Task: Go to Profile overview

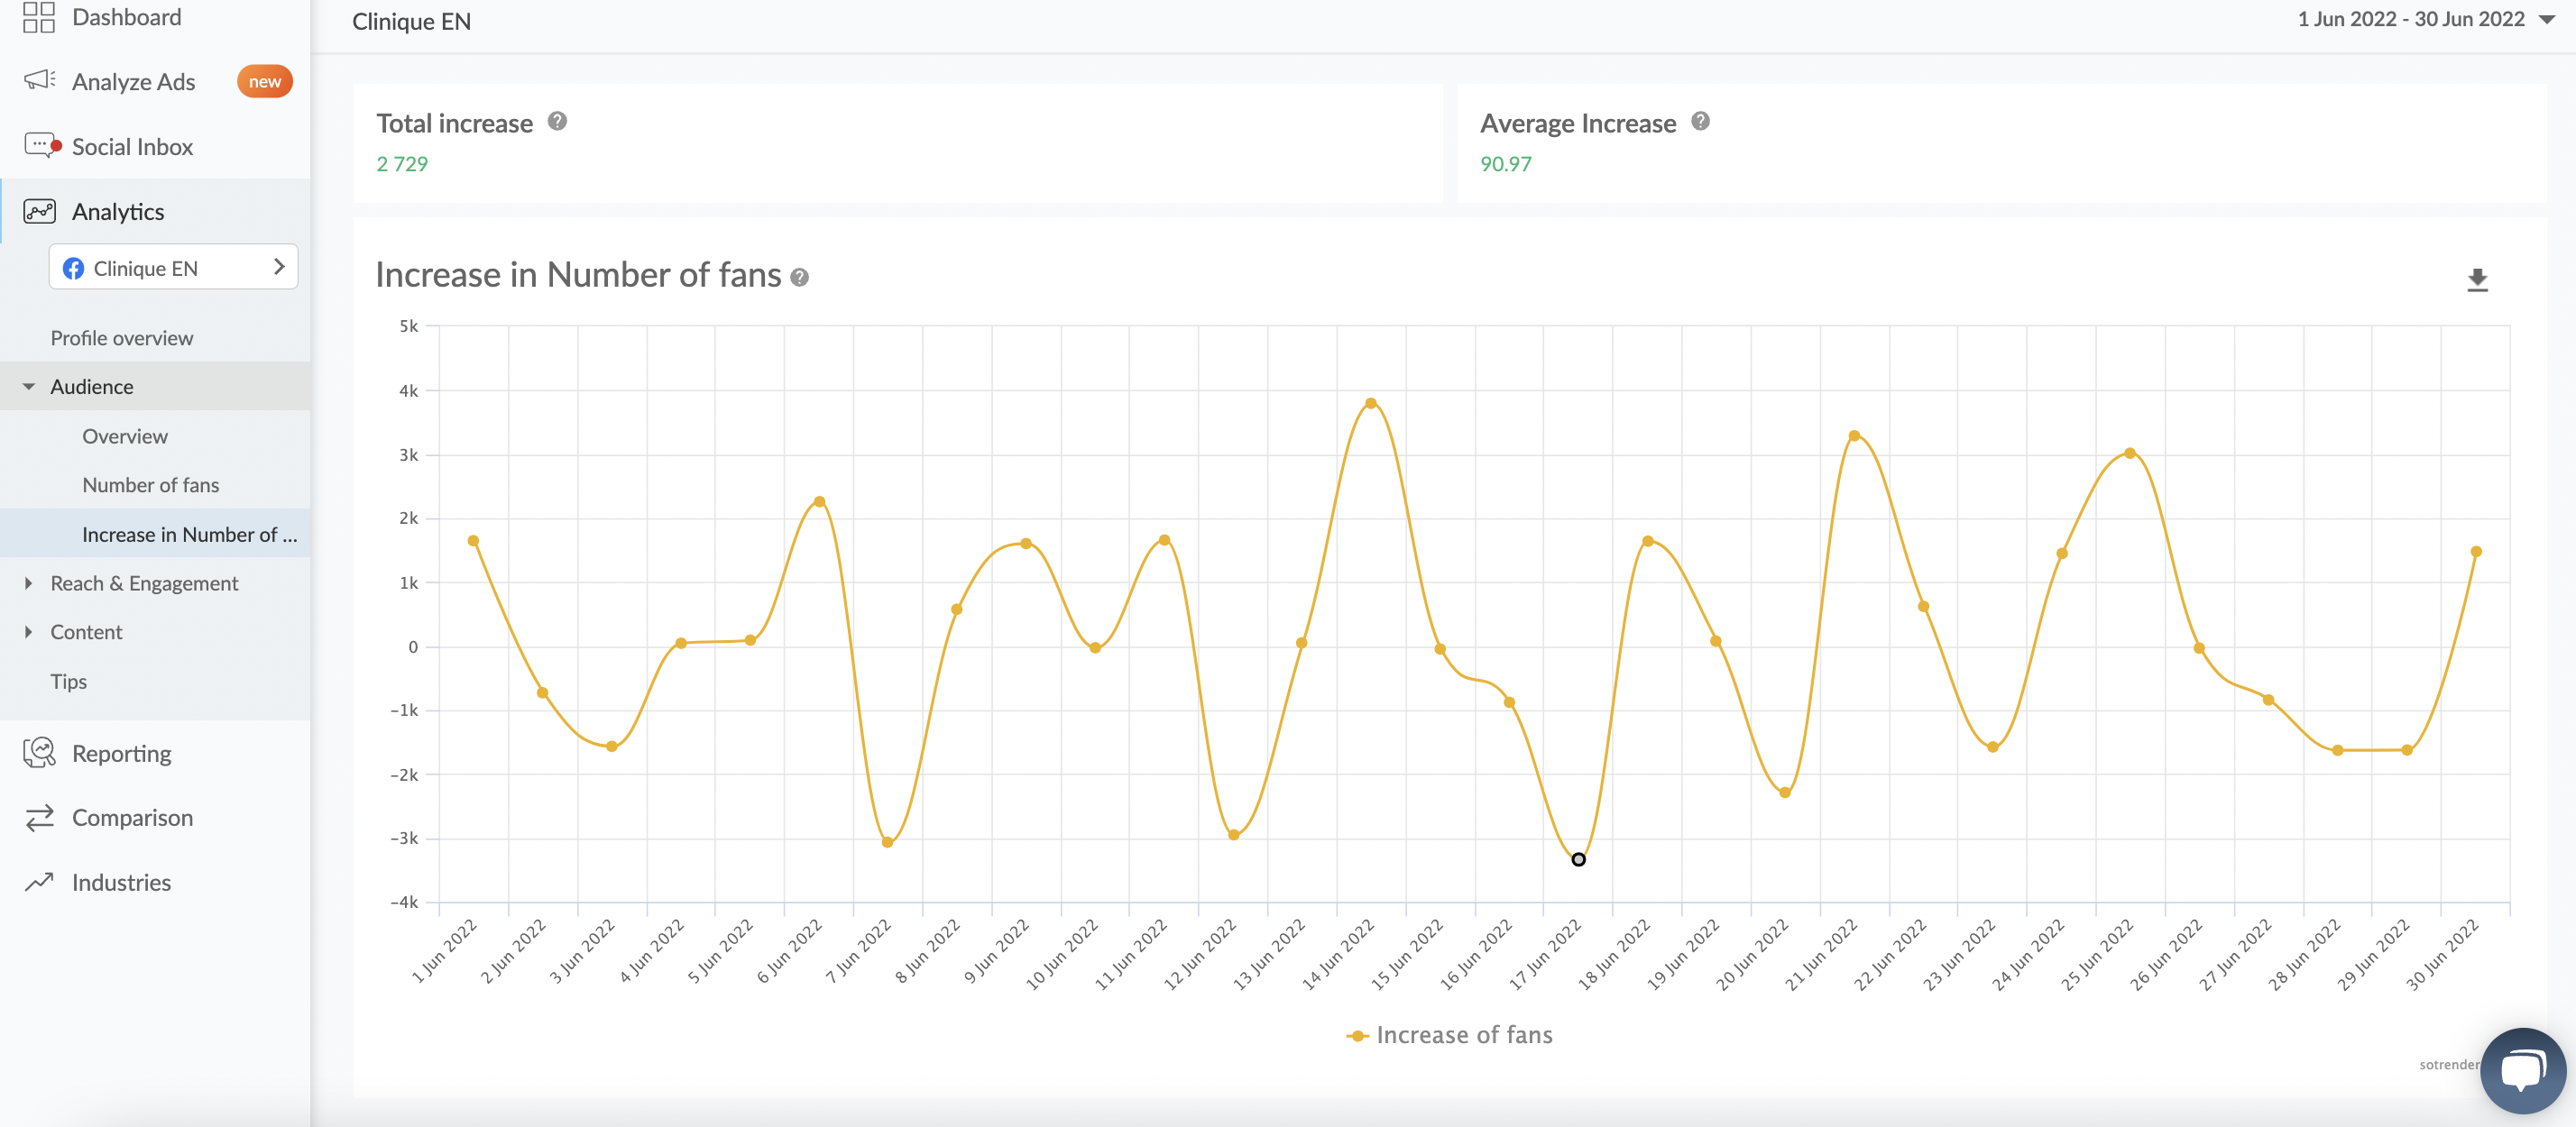Action: pyautogui.click(x=122, y=338)
